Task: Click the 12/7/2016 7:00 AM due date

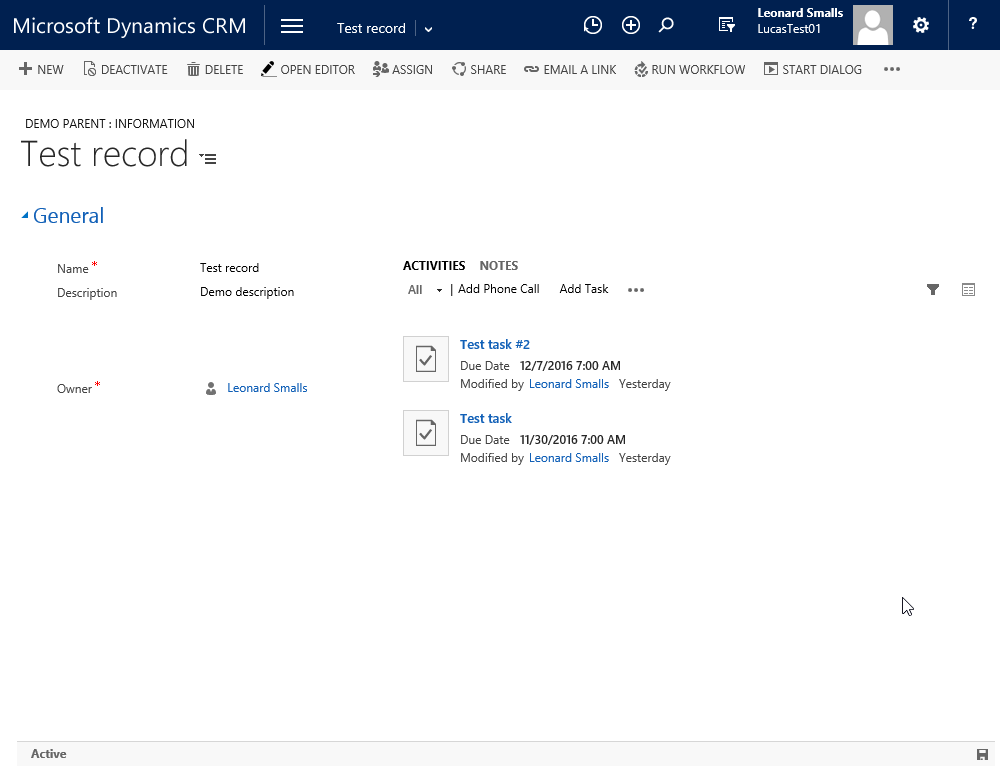Action: pos(570,366)
